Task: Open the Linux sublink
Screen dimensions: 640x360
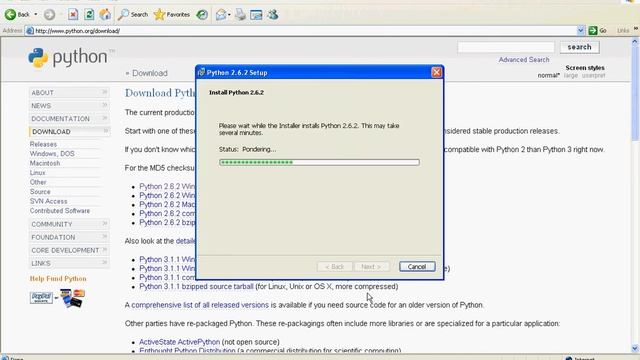Action: [x=38, y=173]
